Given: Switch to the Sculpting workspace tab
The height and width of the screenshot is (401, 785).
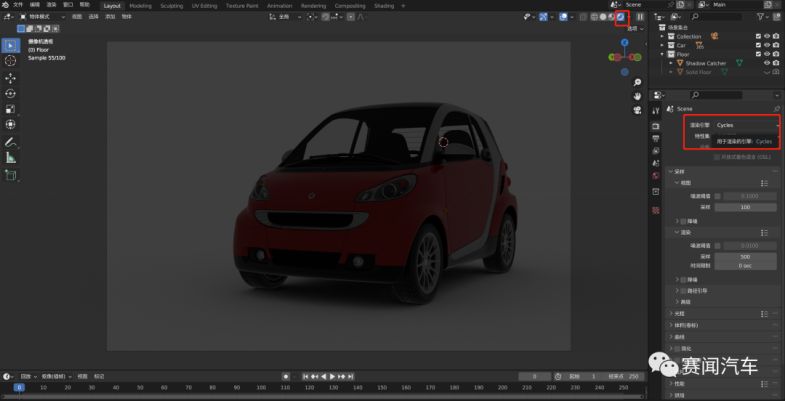Looking at the screenshot, I should pos(171,5).
